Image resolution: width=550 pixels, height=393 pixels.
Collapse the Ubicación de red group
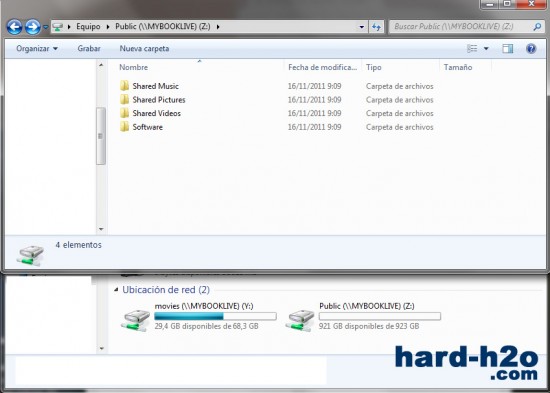click(116, 289)
